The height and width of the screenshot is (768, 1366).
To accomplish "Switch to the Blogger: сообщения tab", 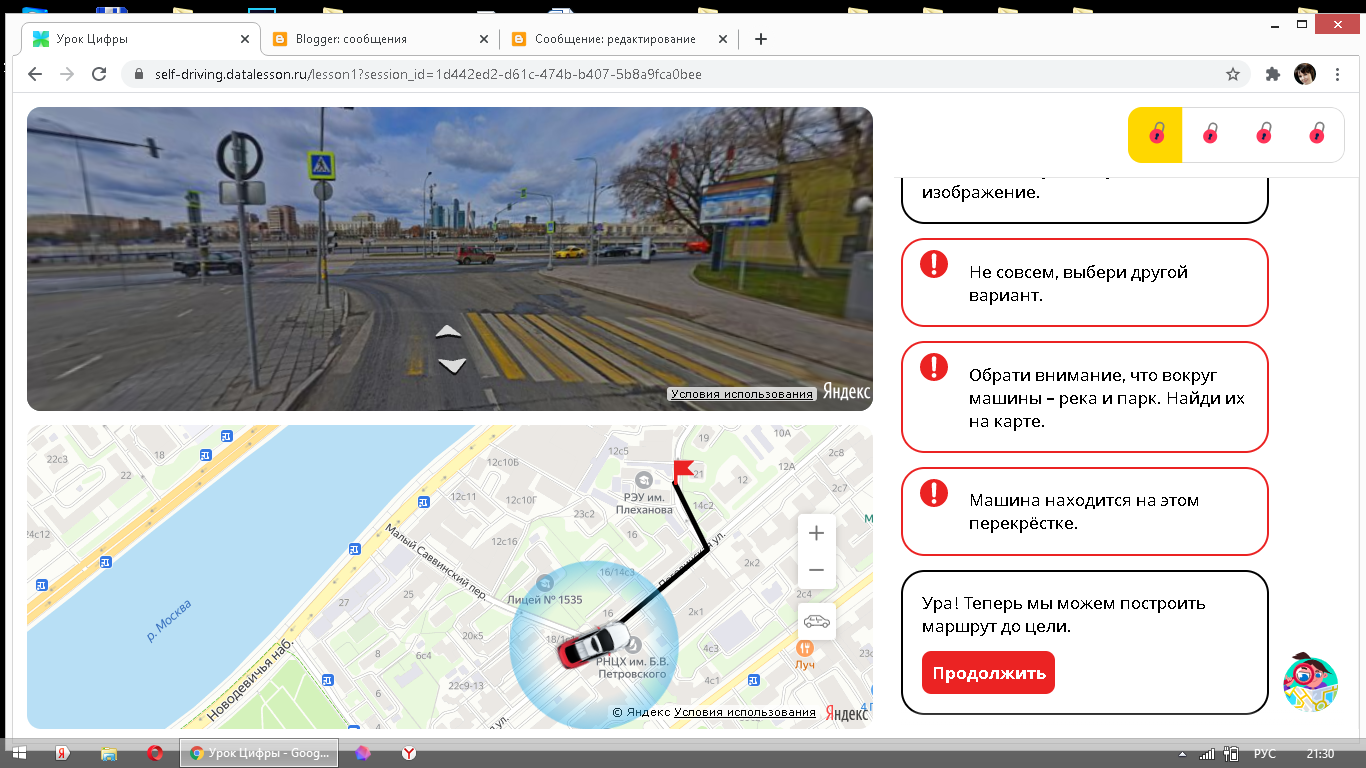I will (x=380, y=39).
